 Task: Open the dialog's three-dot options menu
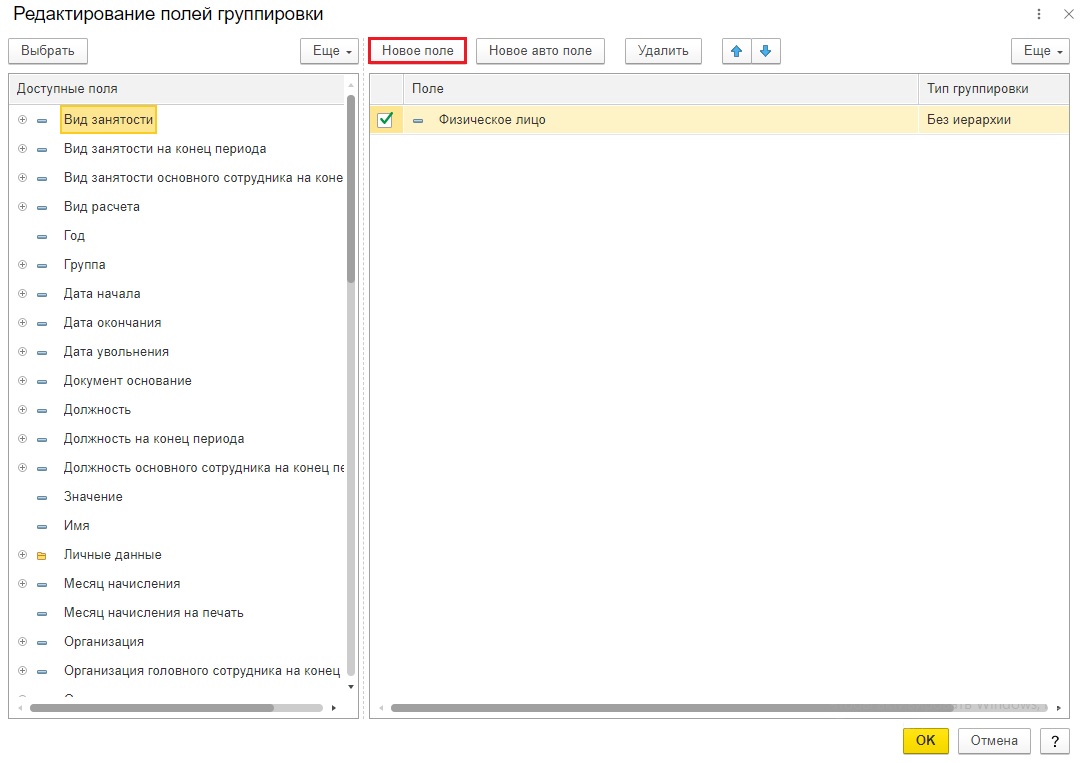(1039, 14)
